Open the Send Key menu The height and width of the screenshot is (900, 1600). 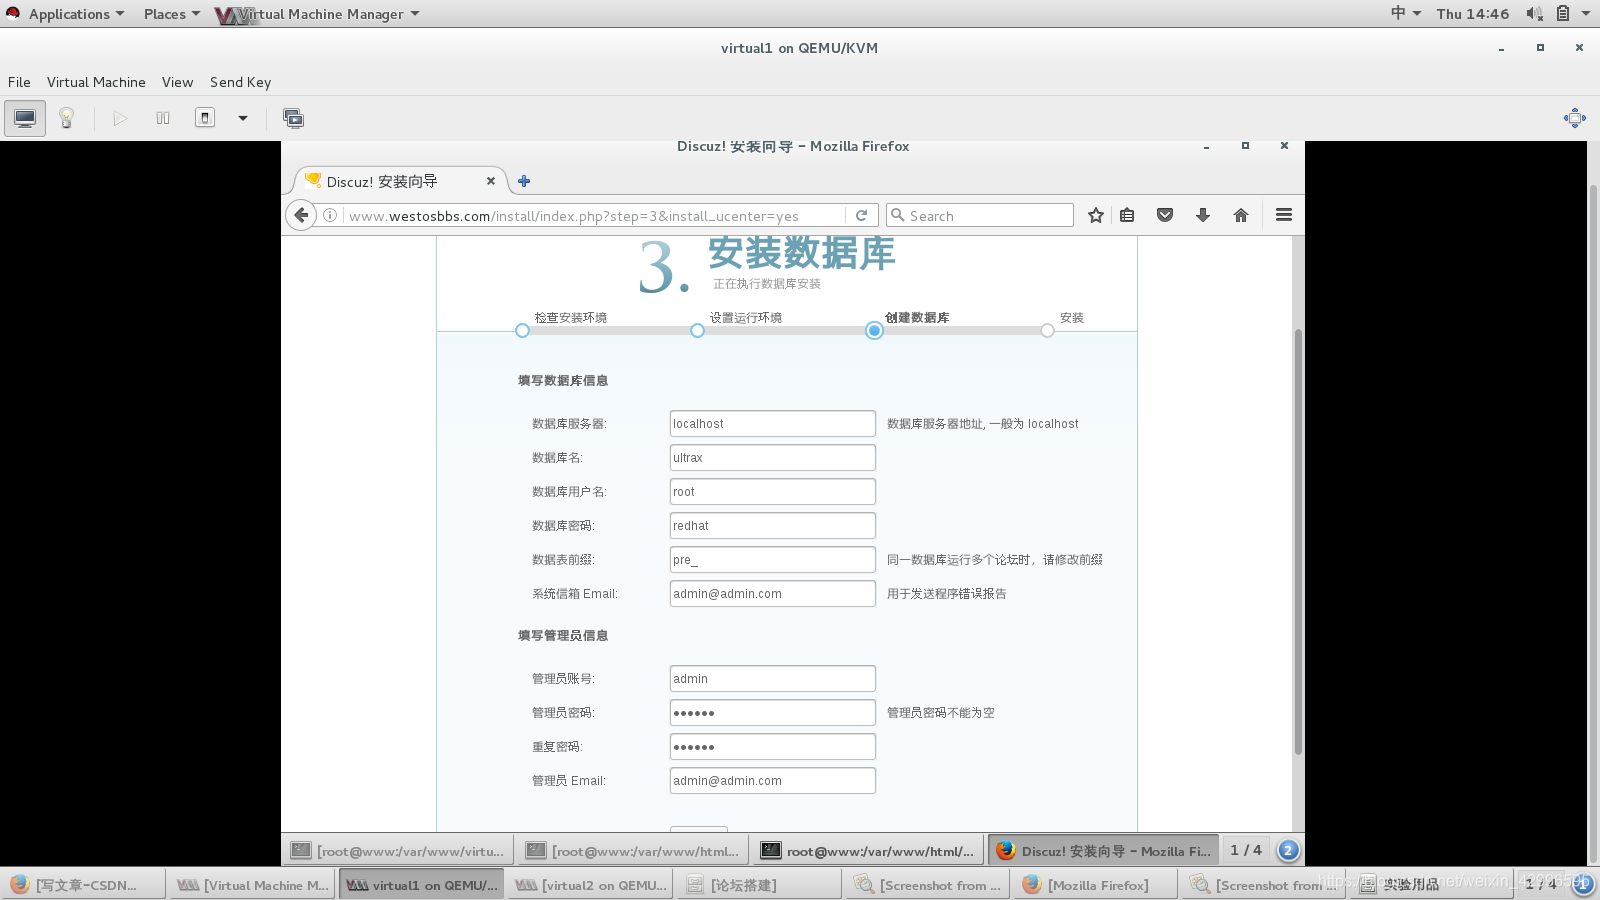pos(240,82)
